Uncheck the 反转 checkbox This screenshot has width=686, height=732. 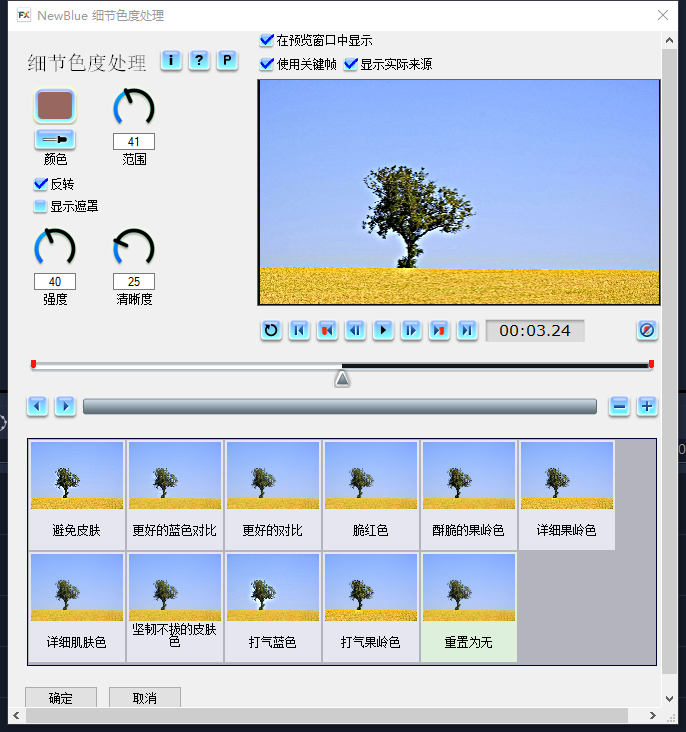[x=41, y=184]
